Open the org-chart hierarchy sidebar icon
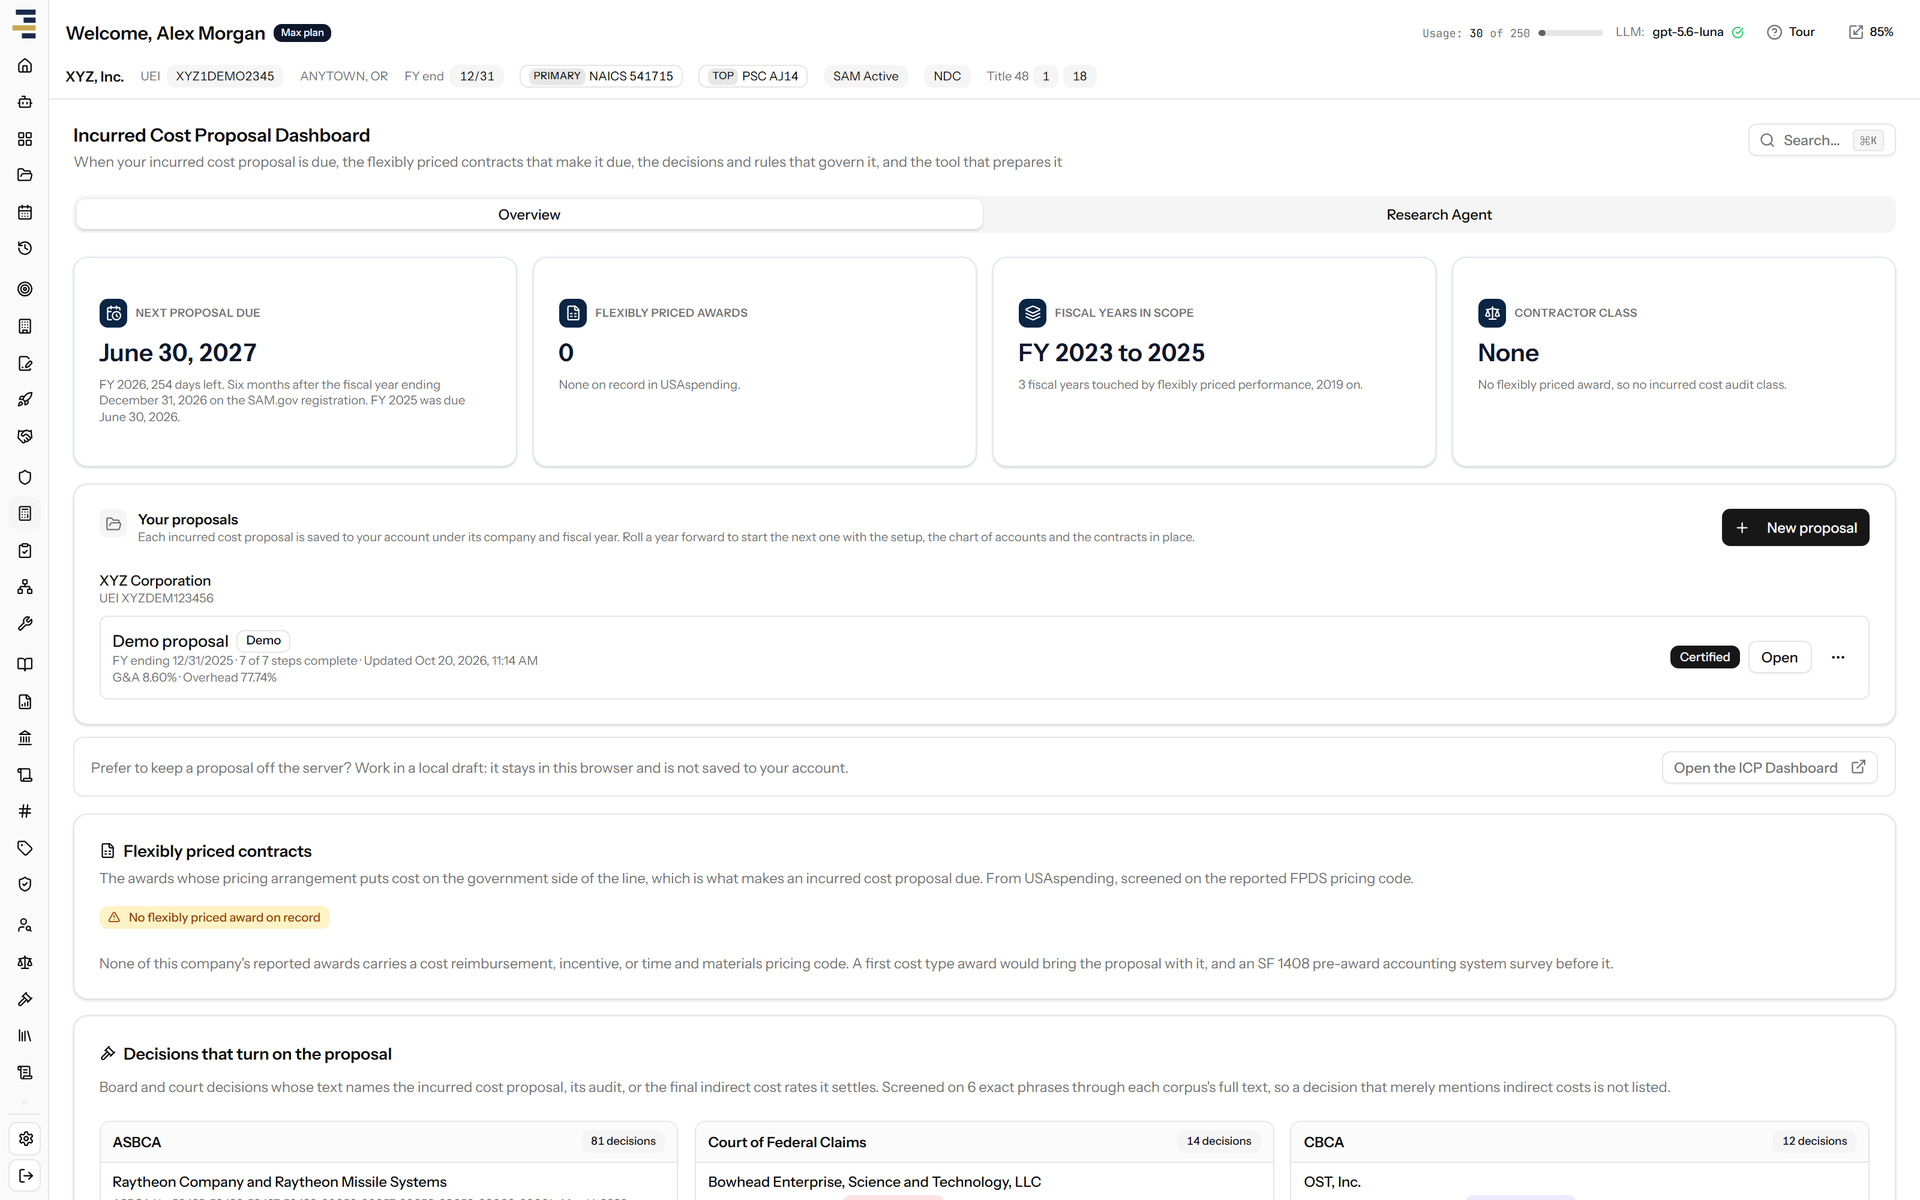This screenshot has height=1200, width=1920. point(25,587)
